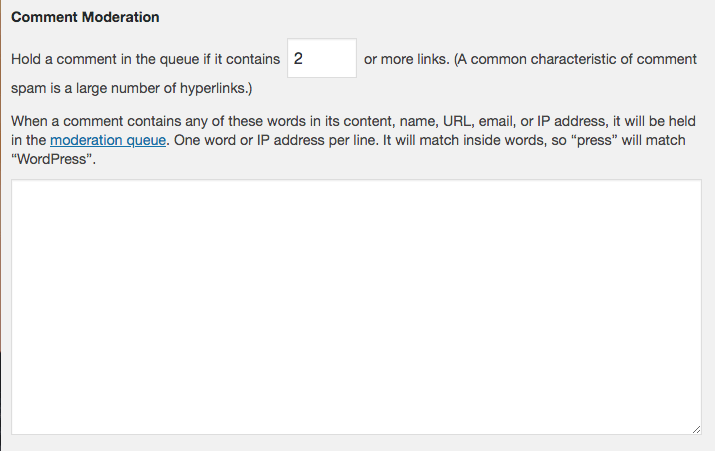
Task: Click the links threshold number field
Action: (x=321, y=59)
